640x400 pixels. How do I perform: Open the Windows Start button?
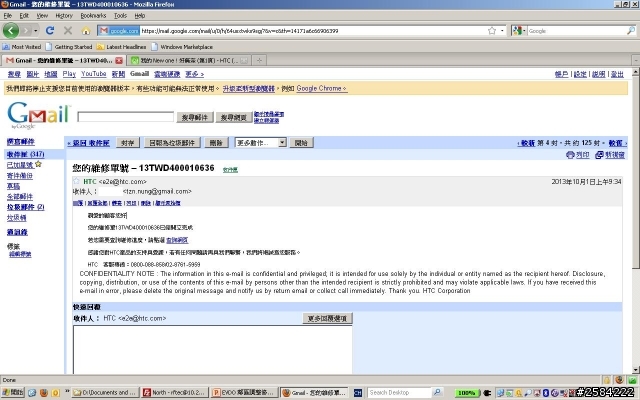(x=13, y=392)
